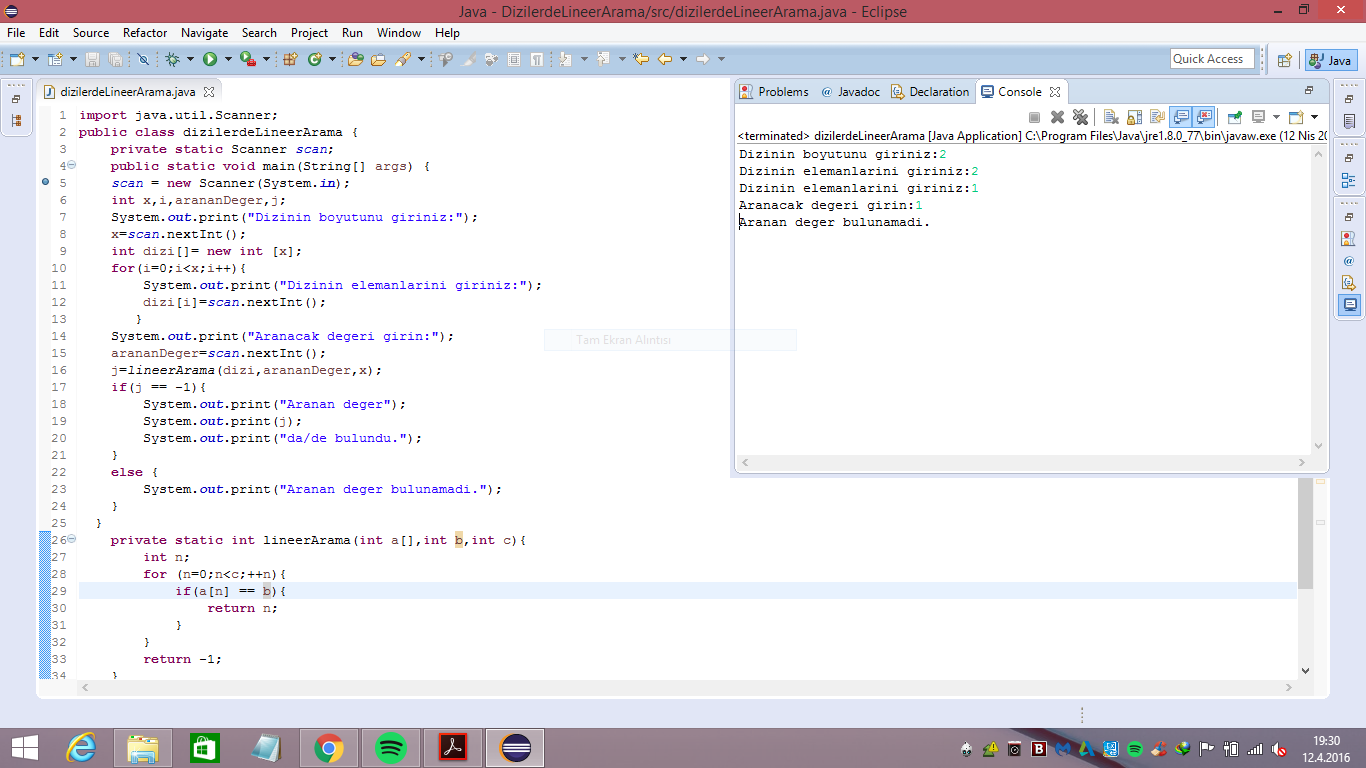Switch to the Javadoc tab
The image size is (1366, 768).
pos(851,92)
